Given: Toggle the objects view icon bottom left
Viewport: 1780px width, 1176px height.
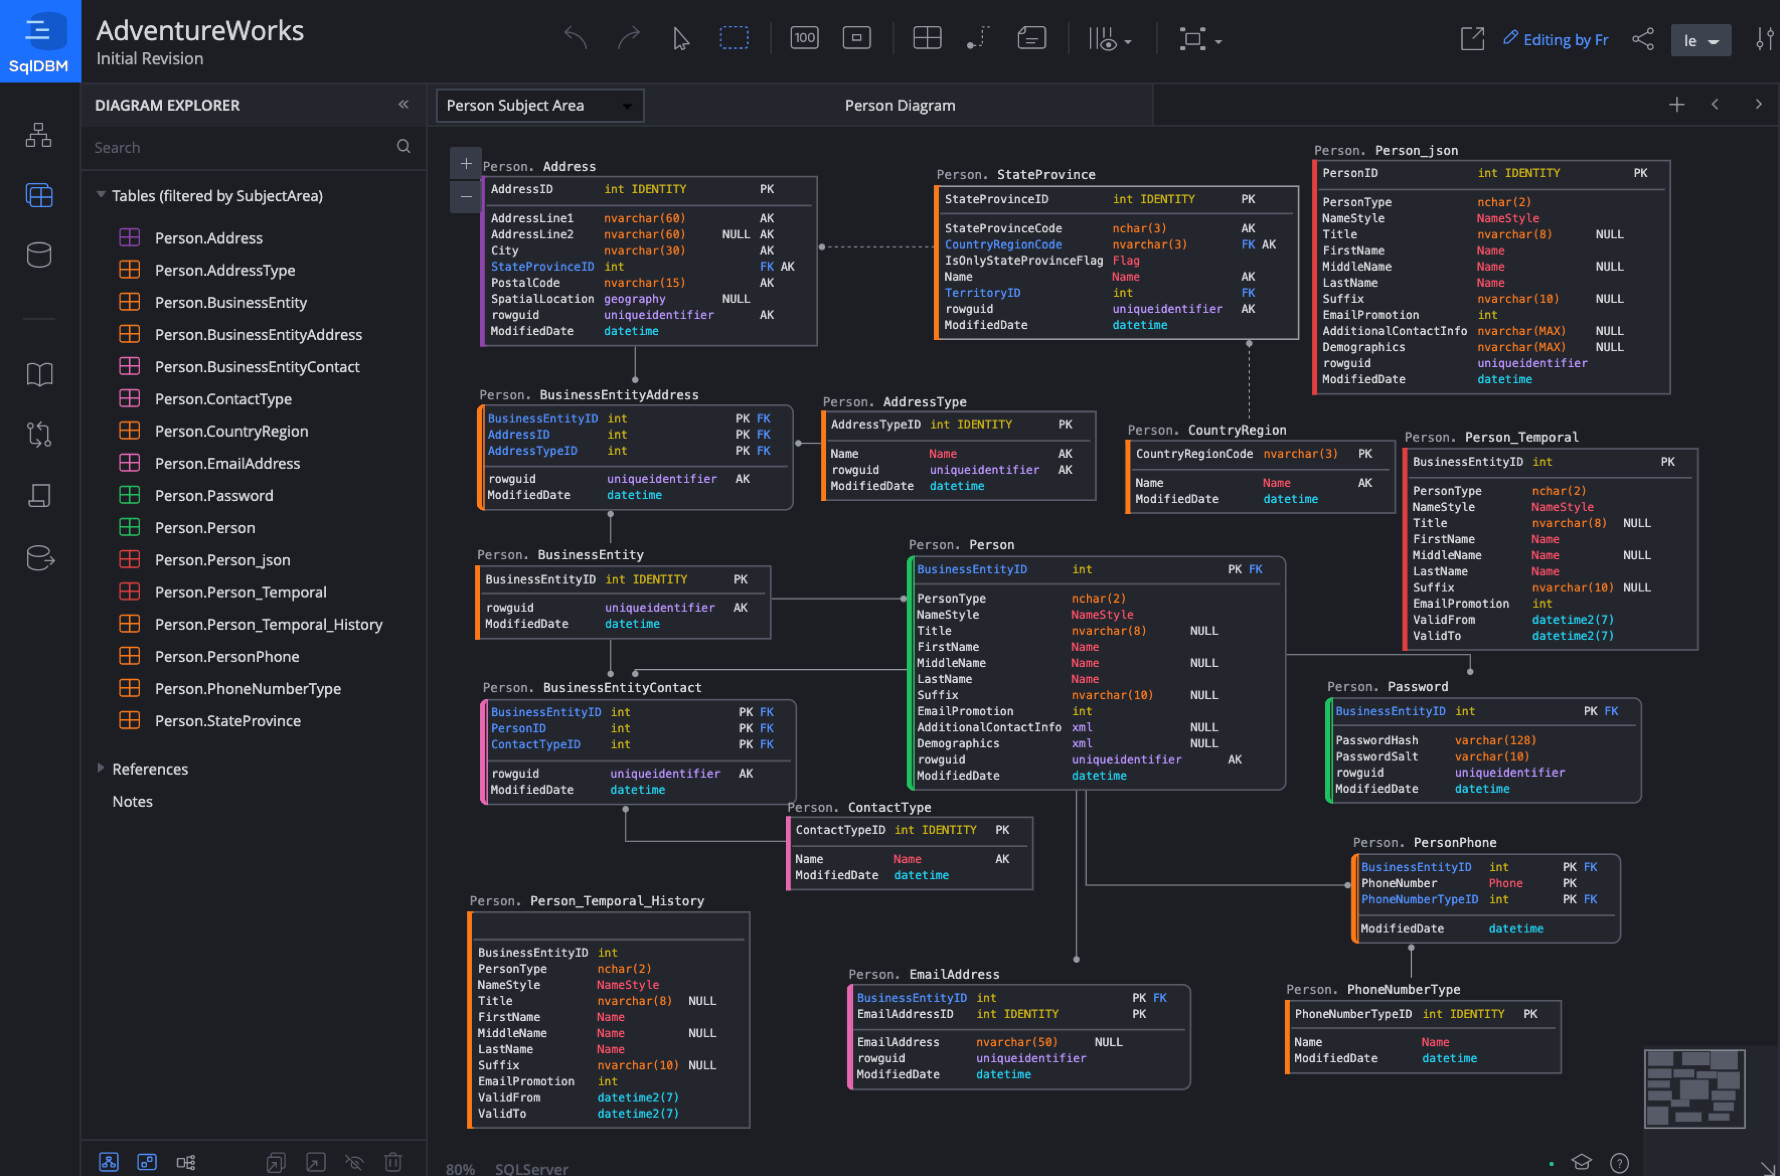Looking at the screenshot, I should point(147,1162).
